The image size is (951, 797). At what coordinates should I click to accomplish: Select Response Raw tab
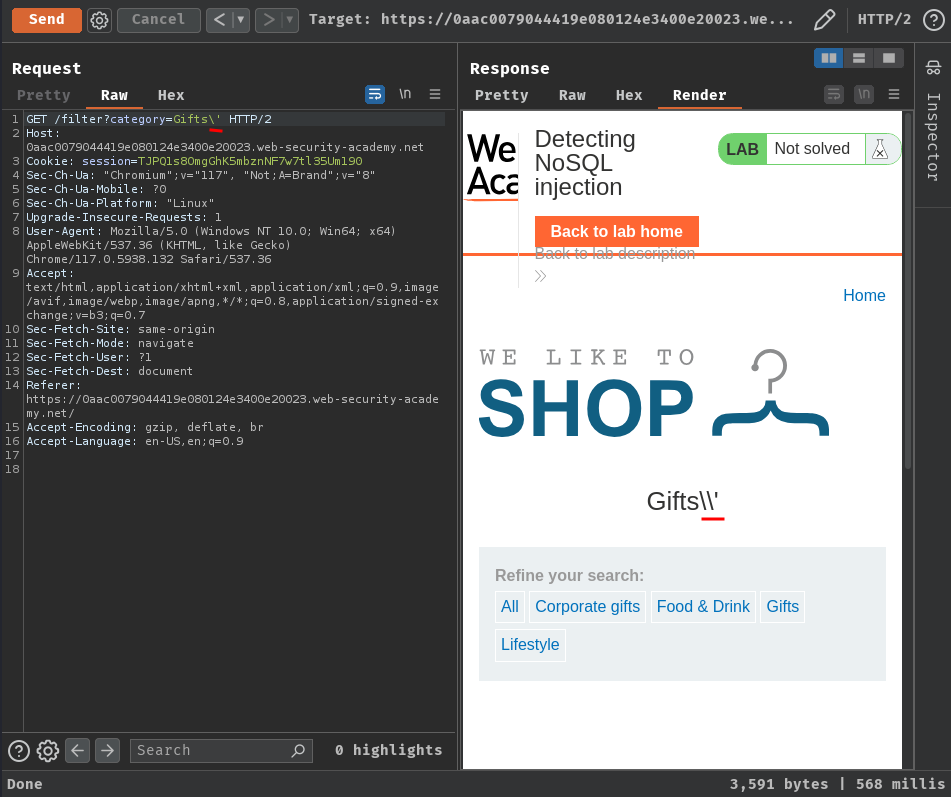573,95
